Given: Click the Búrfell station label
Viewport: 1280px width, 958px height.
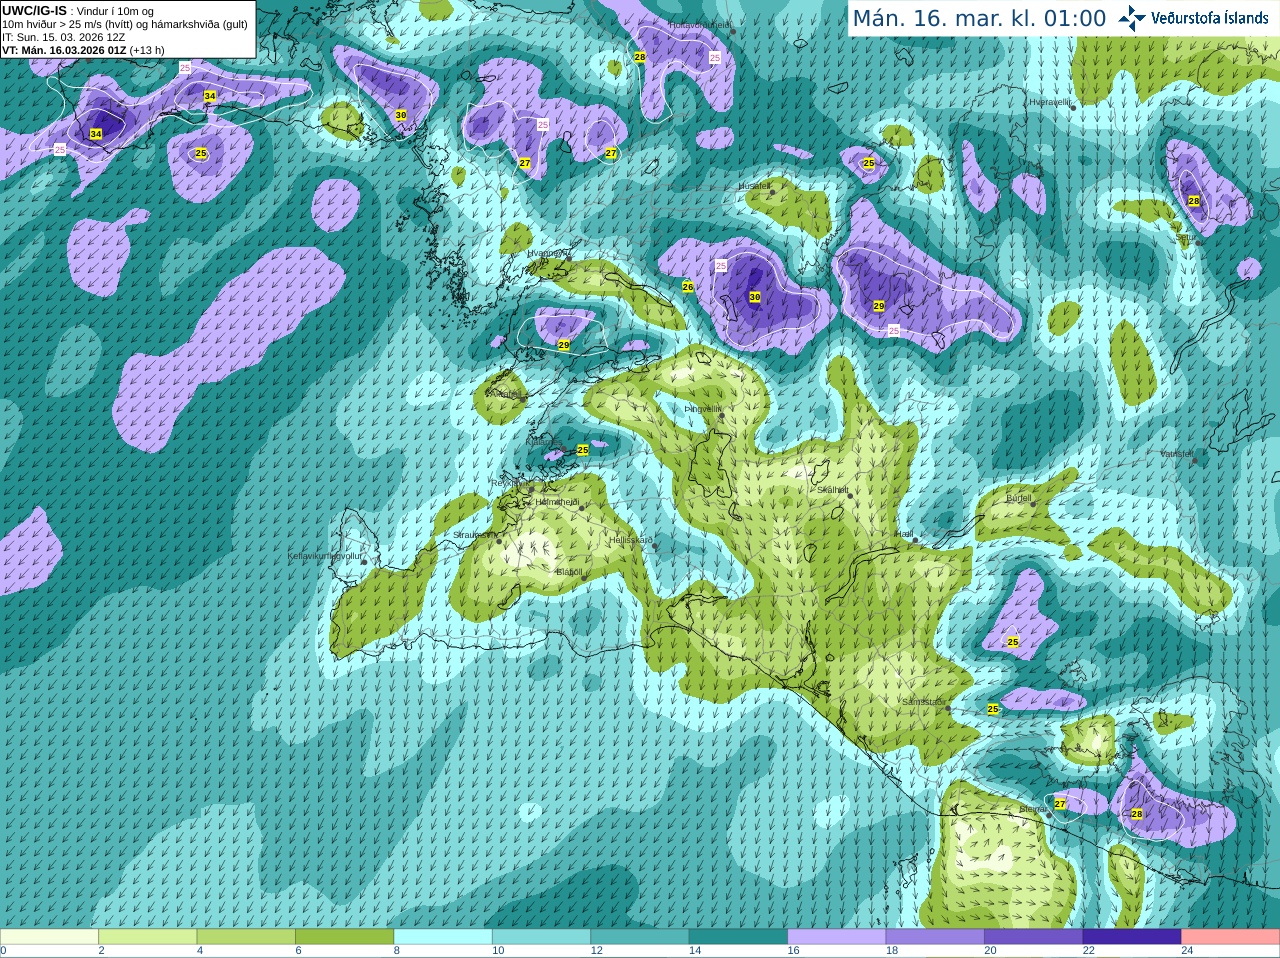Looking at the screenshot, I should [x=1019, y=498].
